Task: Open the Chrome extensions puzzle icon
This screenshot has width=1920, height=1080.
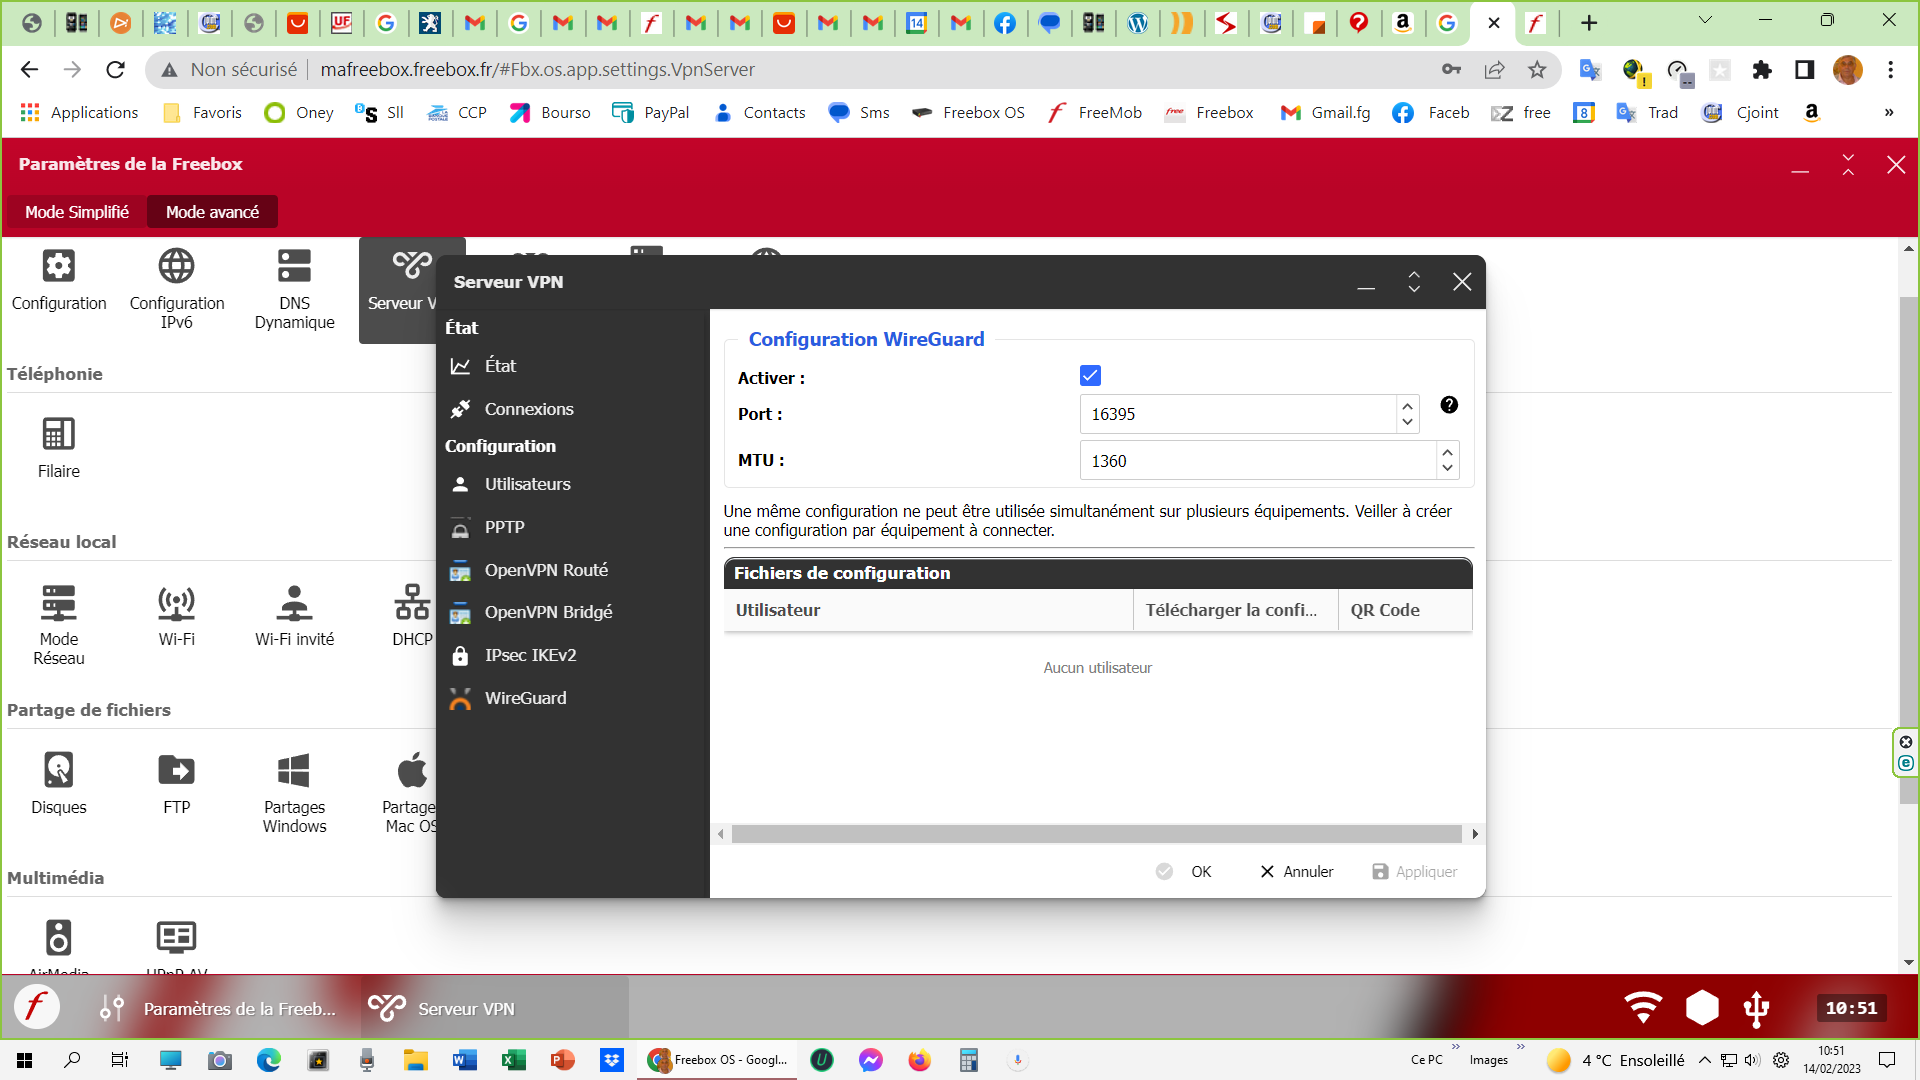Action: (1762, 70)
